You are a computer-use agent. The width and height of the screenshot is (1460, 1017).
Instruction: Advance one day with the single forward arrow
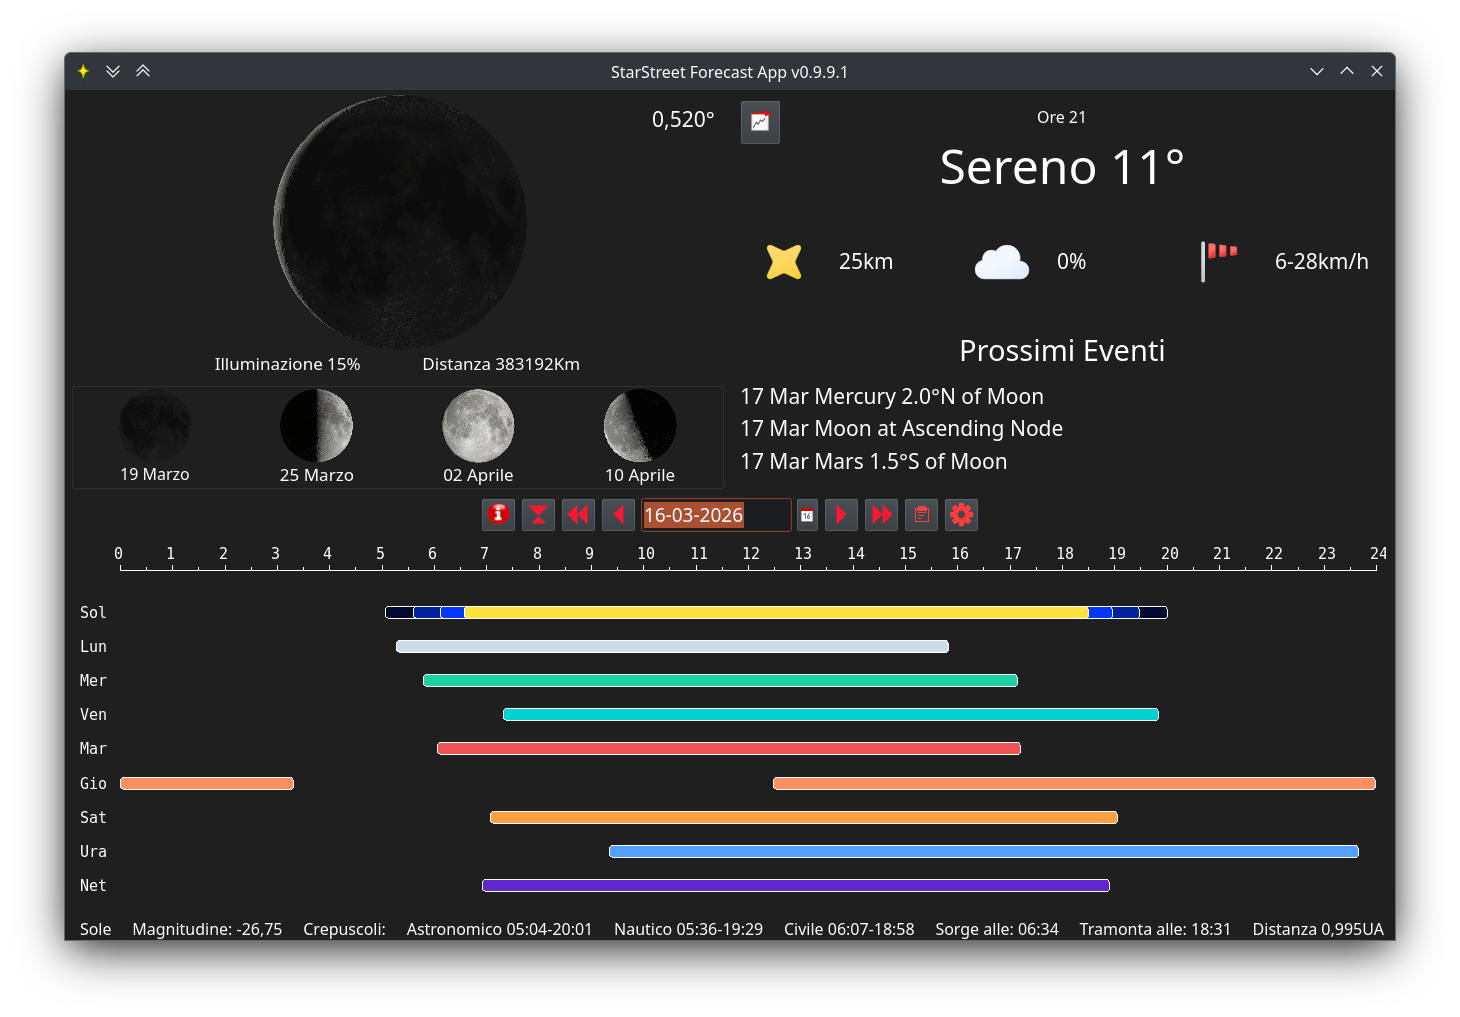pyautogui.click(x=841, y=514)
